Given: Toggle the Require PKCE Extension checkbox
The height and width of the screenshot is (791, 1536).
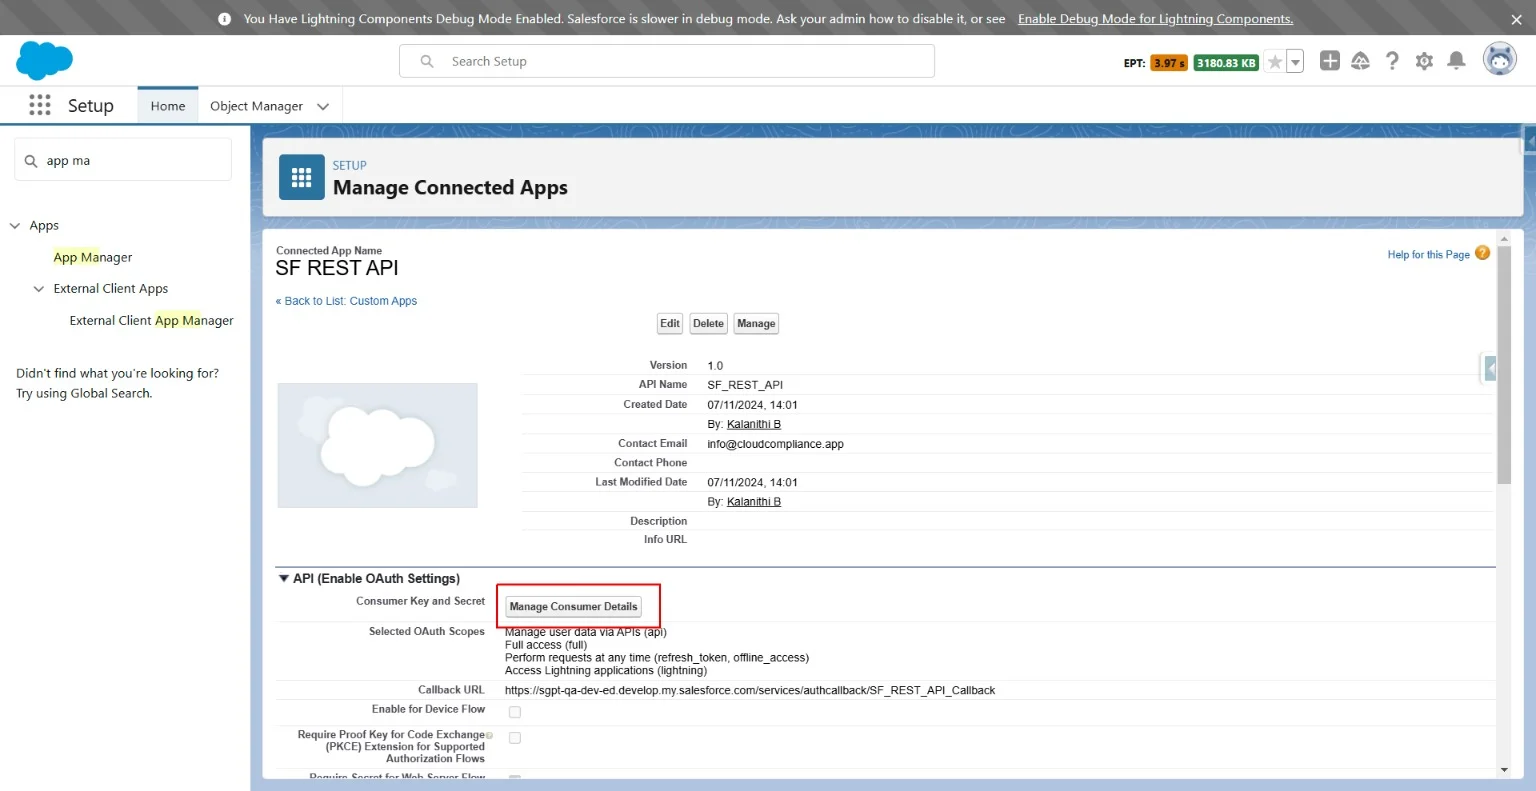Looking at the screenshot, I should (515, 738).
